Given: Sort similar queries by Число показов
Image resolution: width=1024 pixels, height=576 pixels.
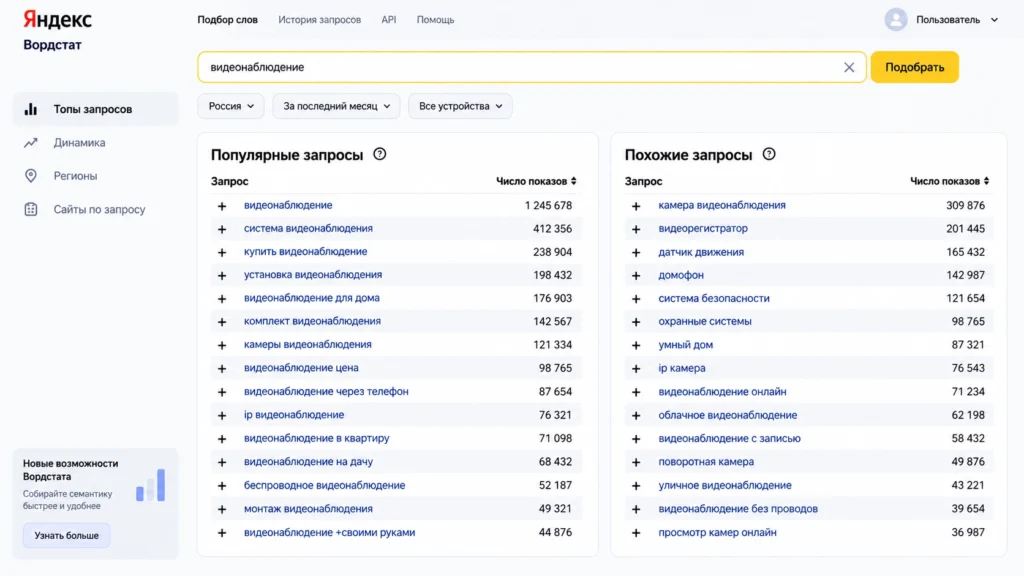Looking at the screenshot, I should click(x=950, y=181).
